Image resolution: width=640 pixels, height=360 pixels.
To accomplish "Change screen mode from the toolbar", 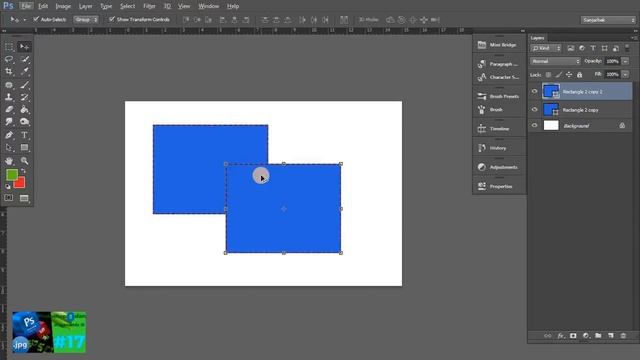I will click(x=24, y=198).
